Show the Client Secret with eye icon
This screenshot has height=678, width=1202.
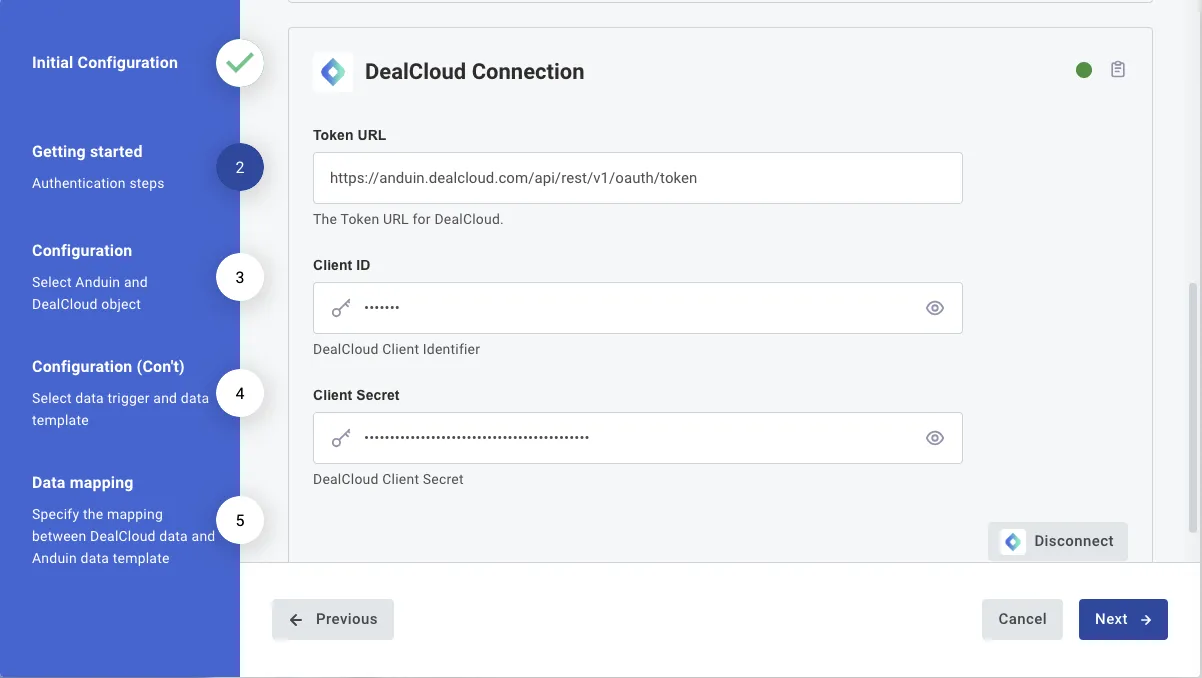(x=935, y=438)
